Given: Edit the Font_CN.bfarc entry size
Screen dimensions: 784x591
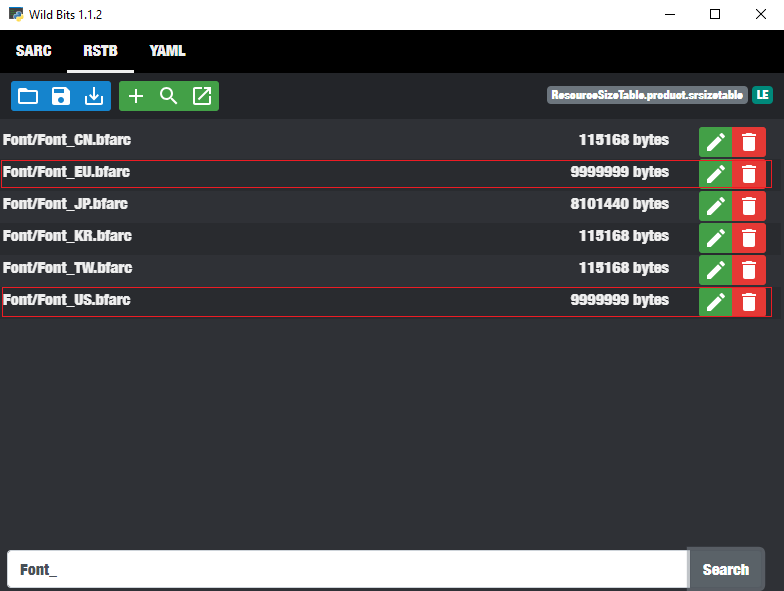Looking at the screenshot, I should pyautogui.click(x=716, y=142).
